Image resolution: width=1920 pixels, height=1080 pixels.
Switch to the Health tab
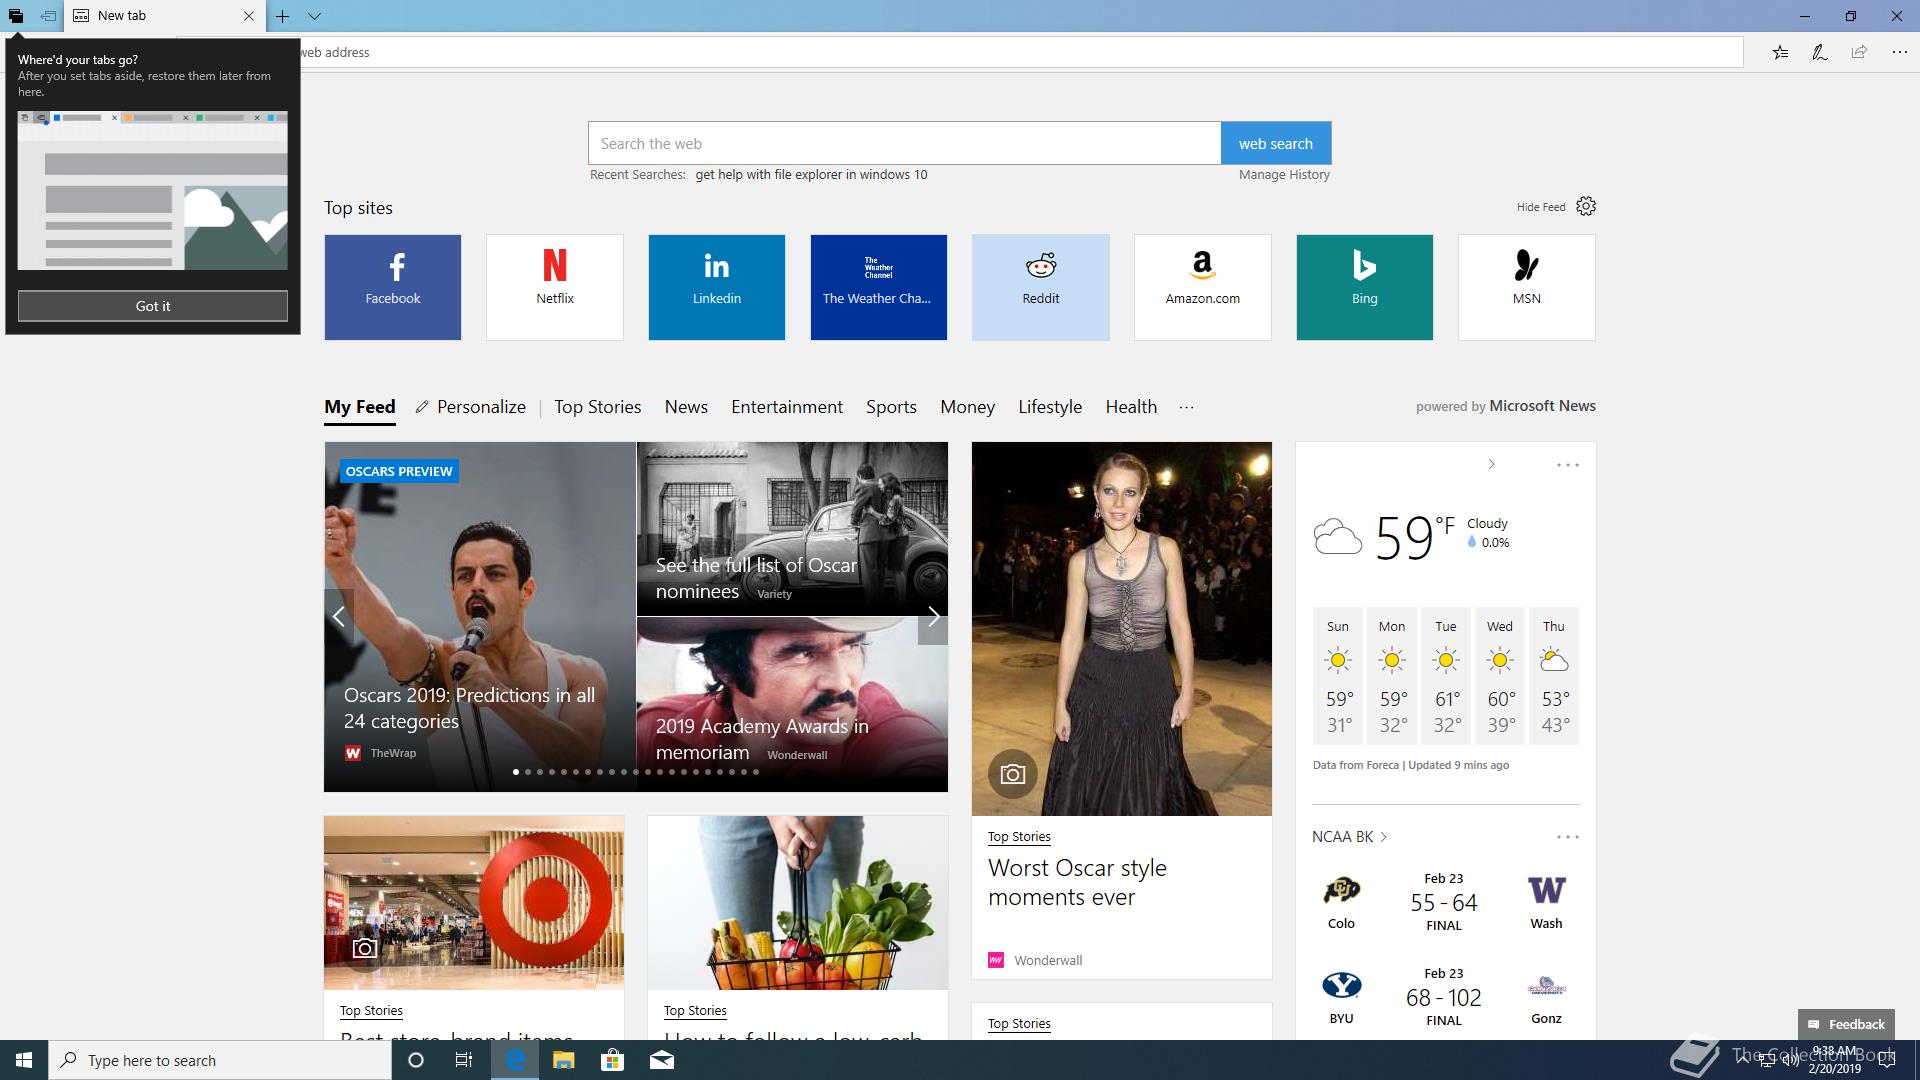(1131, 407)
